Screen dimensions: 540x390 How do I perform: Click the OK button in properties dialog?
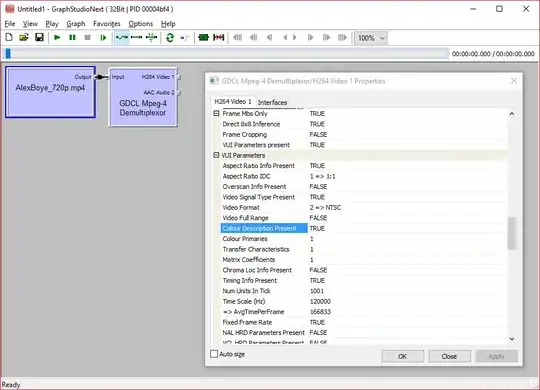coord(403,356)
